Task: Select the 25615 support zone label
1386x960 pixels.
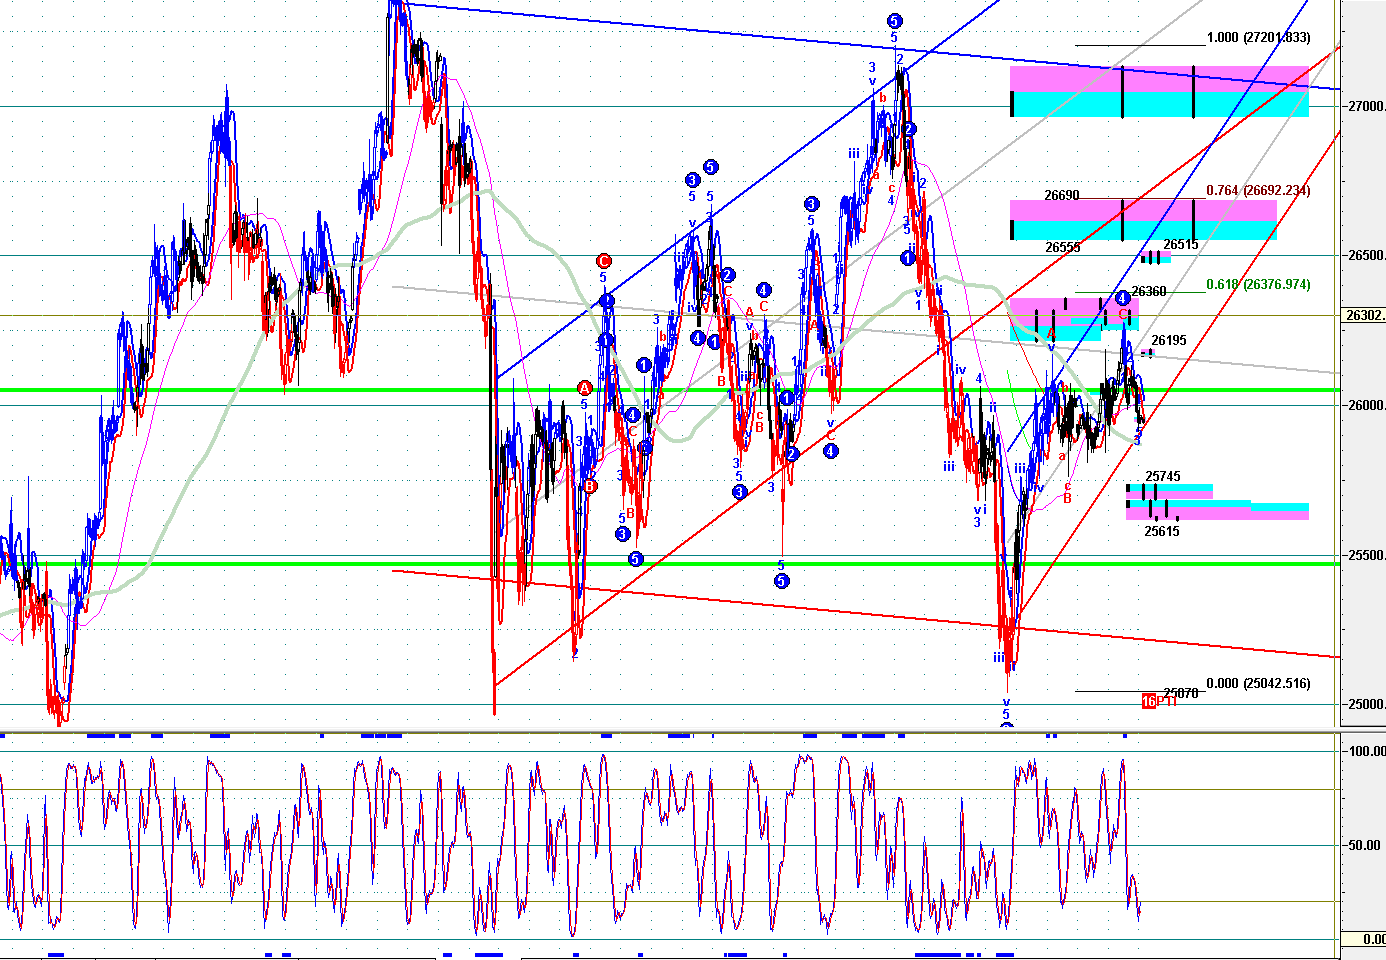Action: coord(1162,531)
